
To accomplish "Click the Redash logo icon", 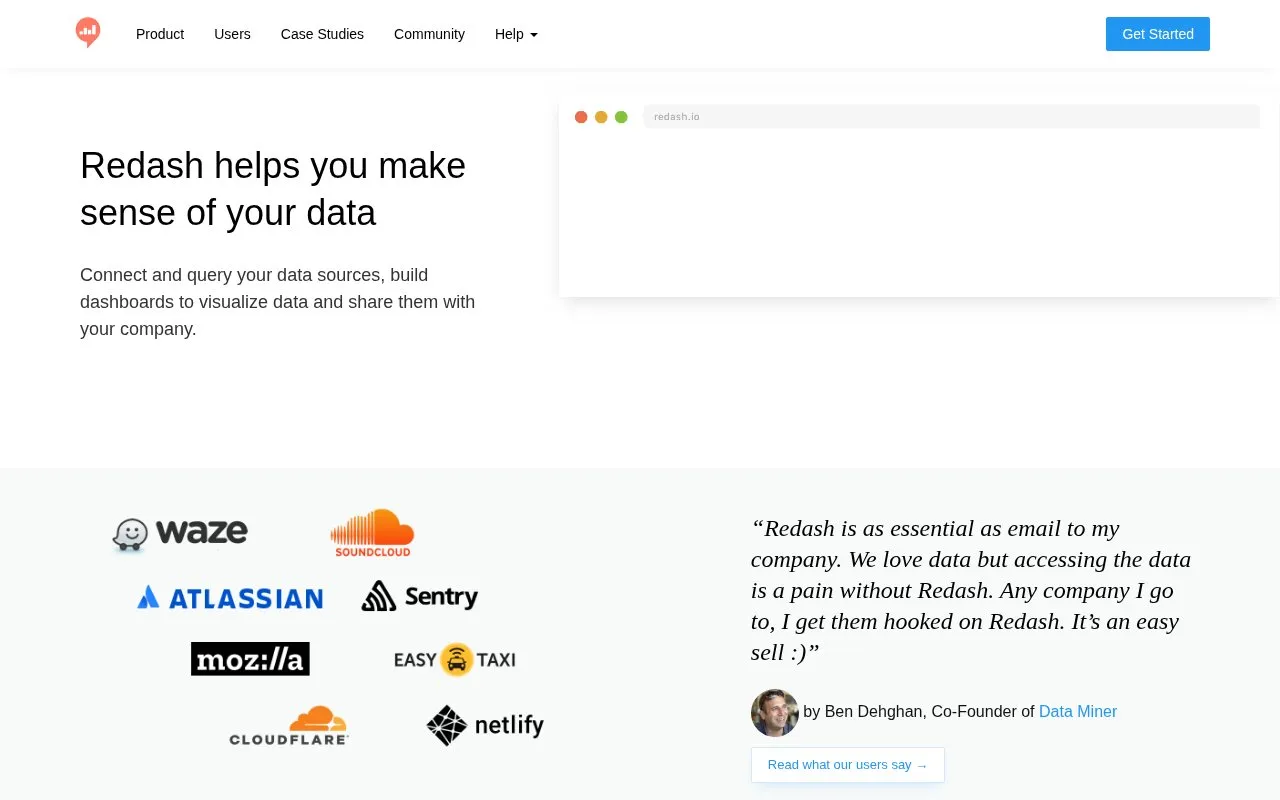I will 88,33.
